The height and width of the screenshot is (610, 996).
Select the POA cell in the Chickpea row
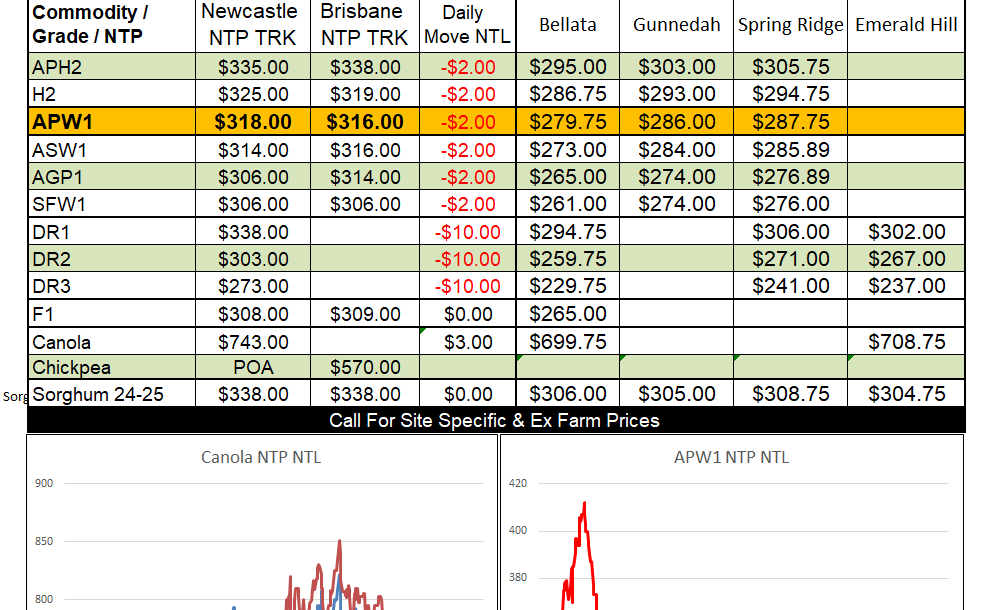253,367
